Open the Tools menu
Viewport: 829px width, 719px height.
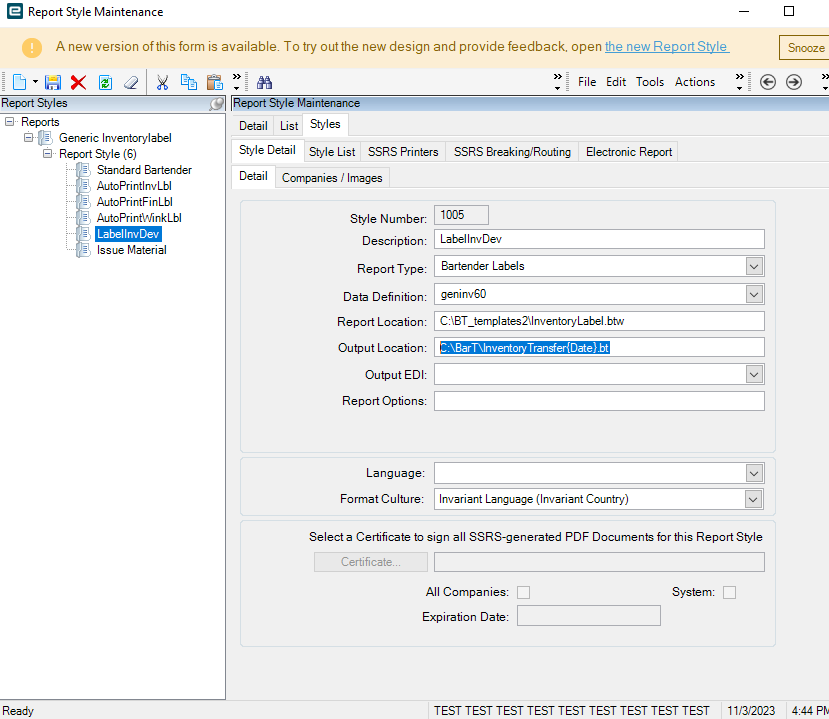point(650,82)
